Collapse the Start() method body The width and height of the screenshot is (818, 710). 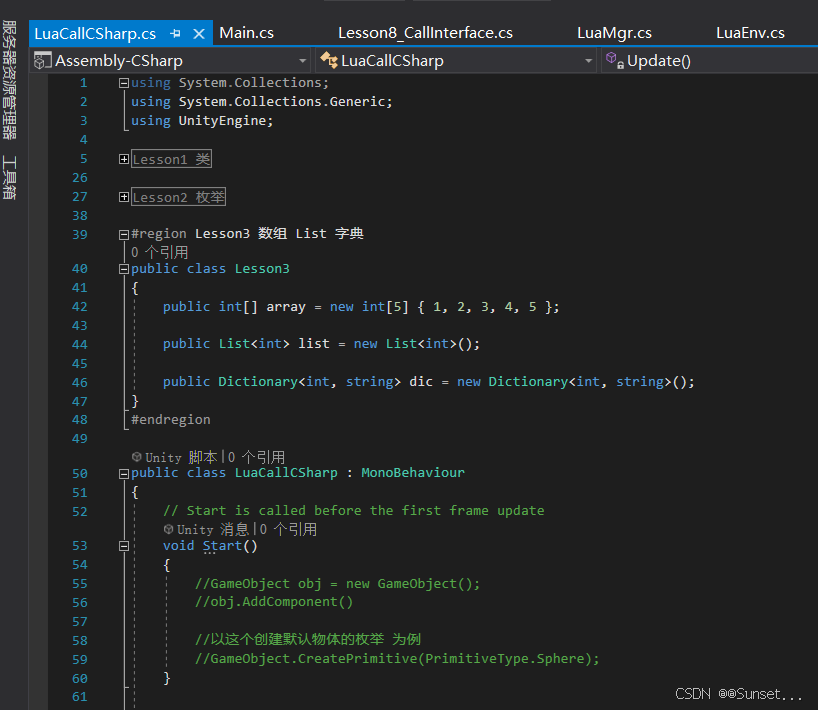pos(124,546)
